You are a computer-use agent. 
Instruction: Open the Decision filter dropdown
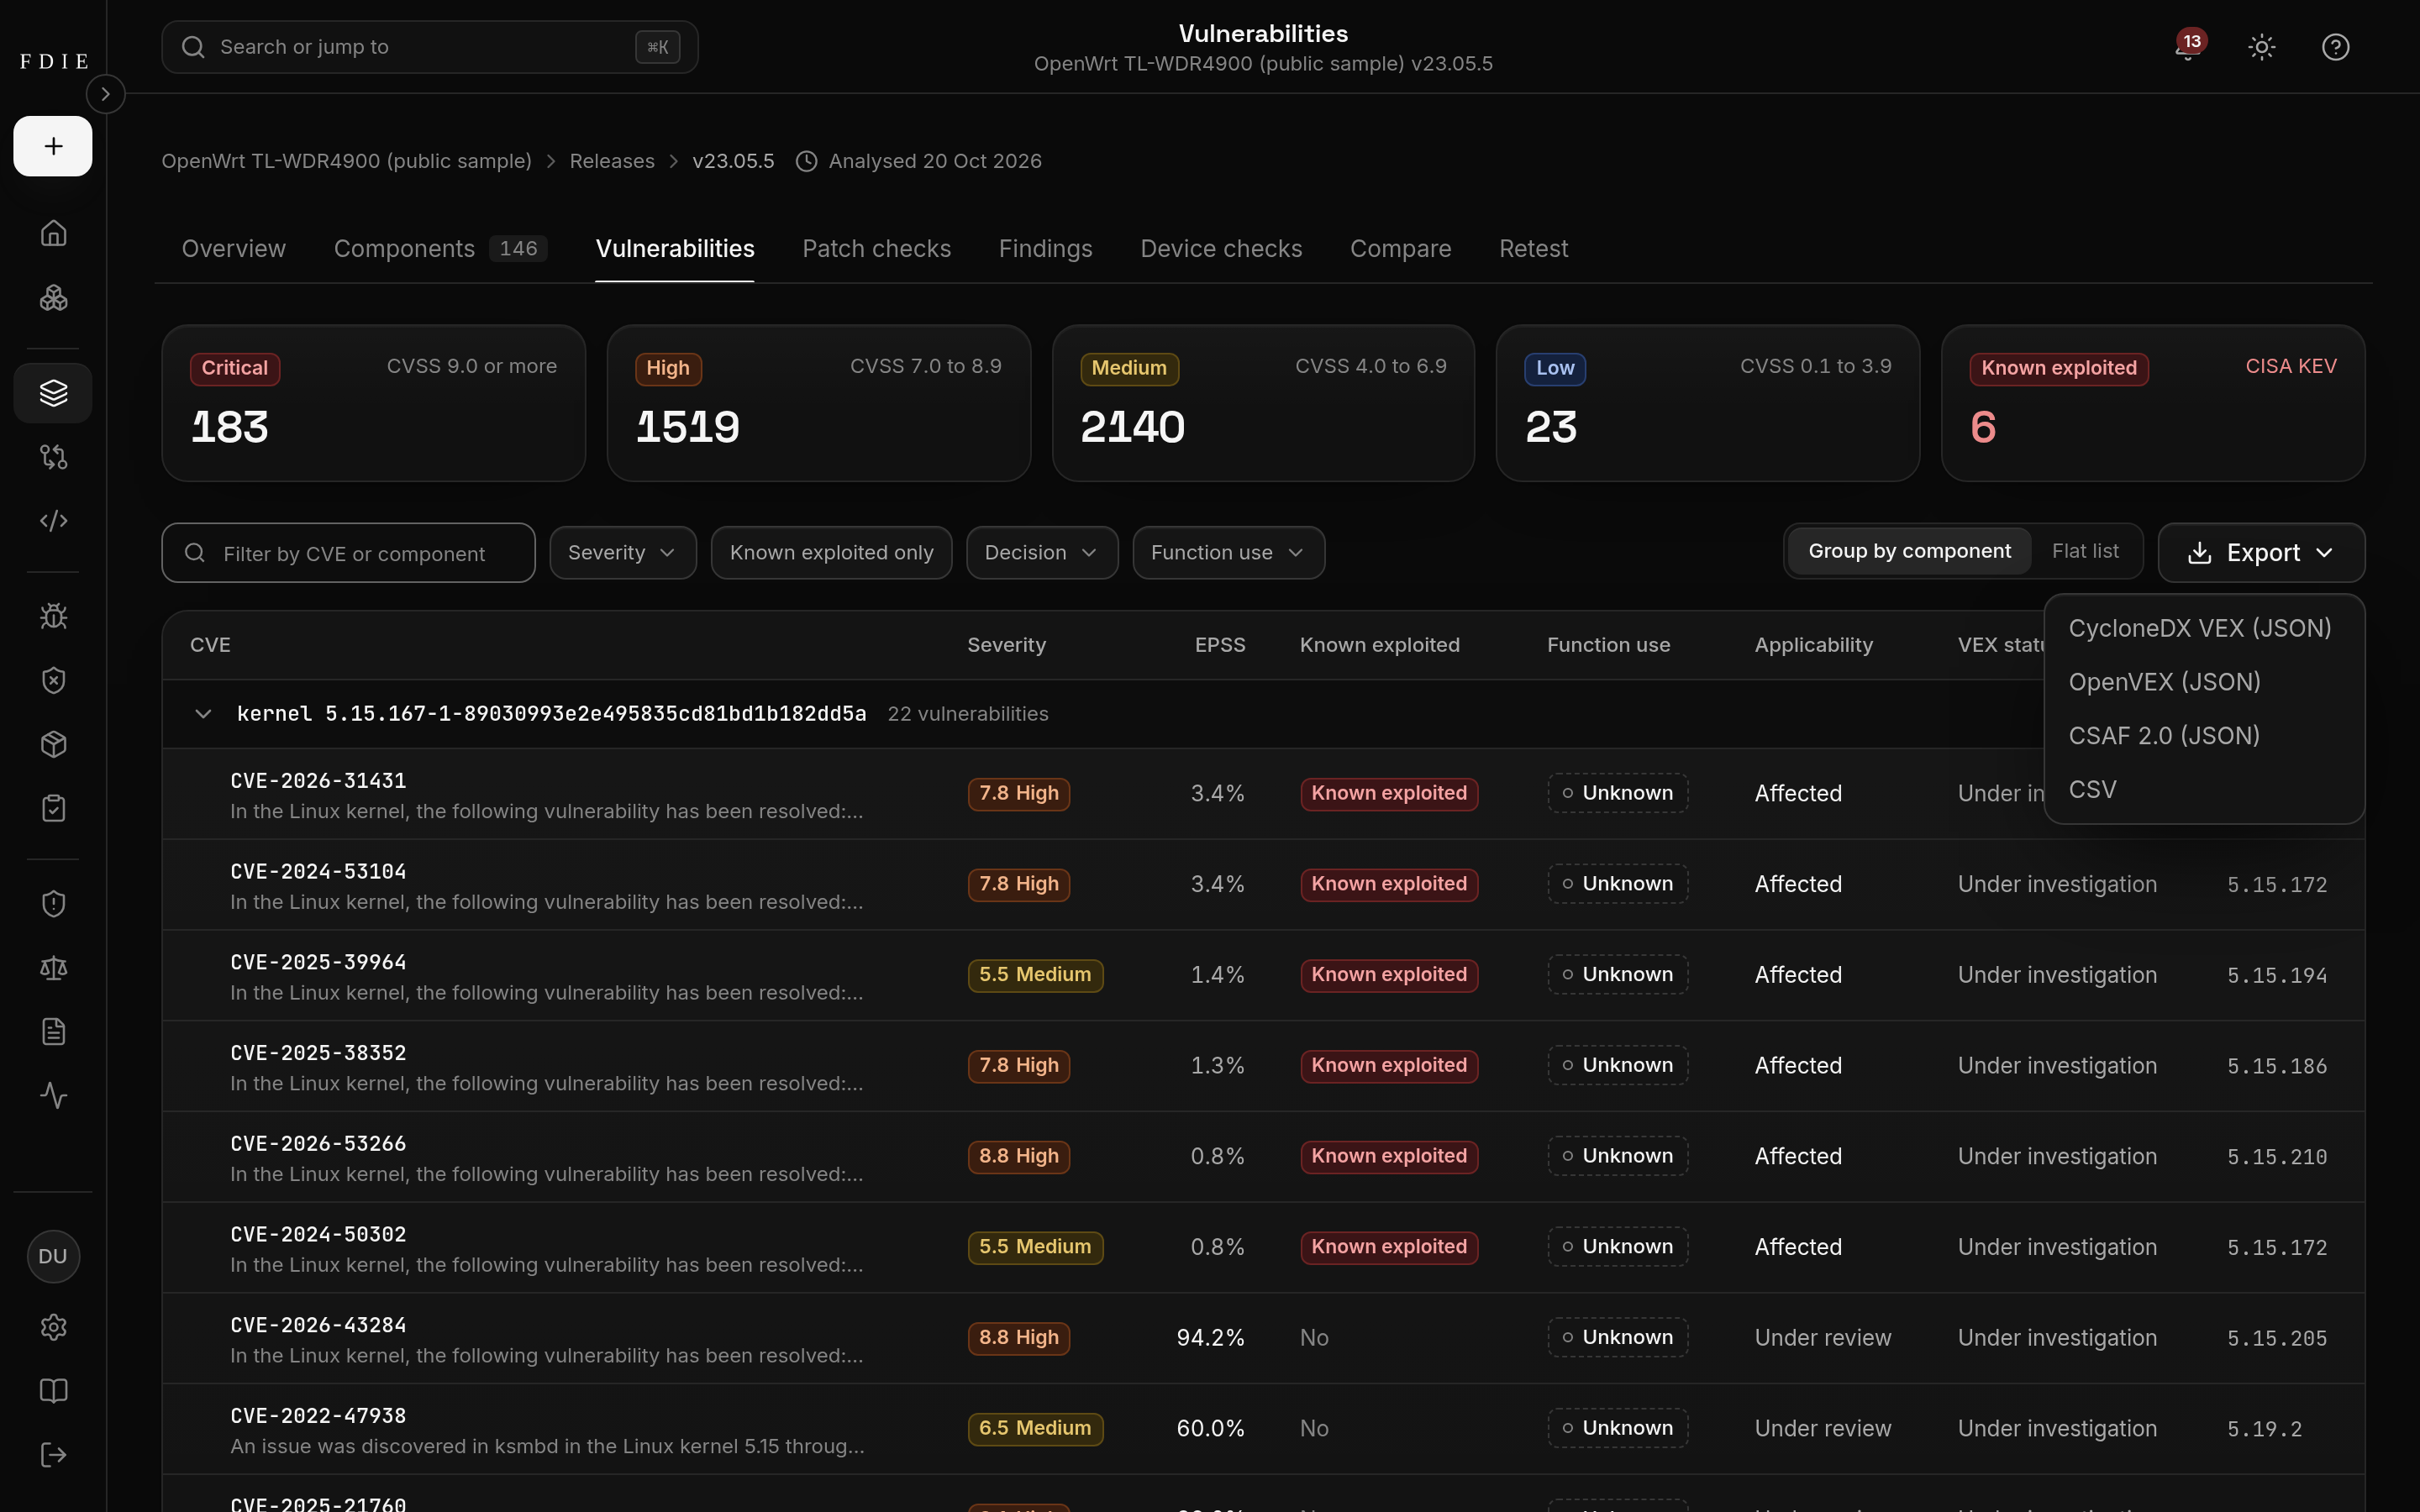[x=1041, y=553]
